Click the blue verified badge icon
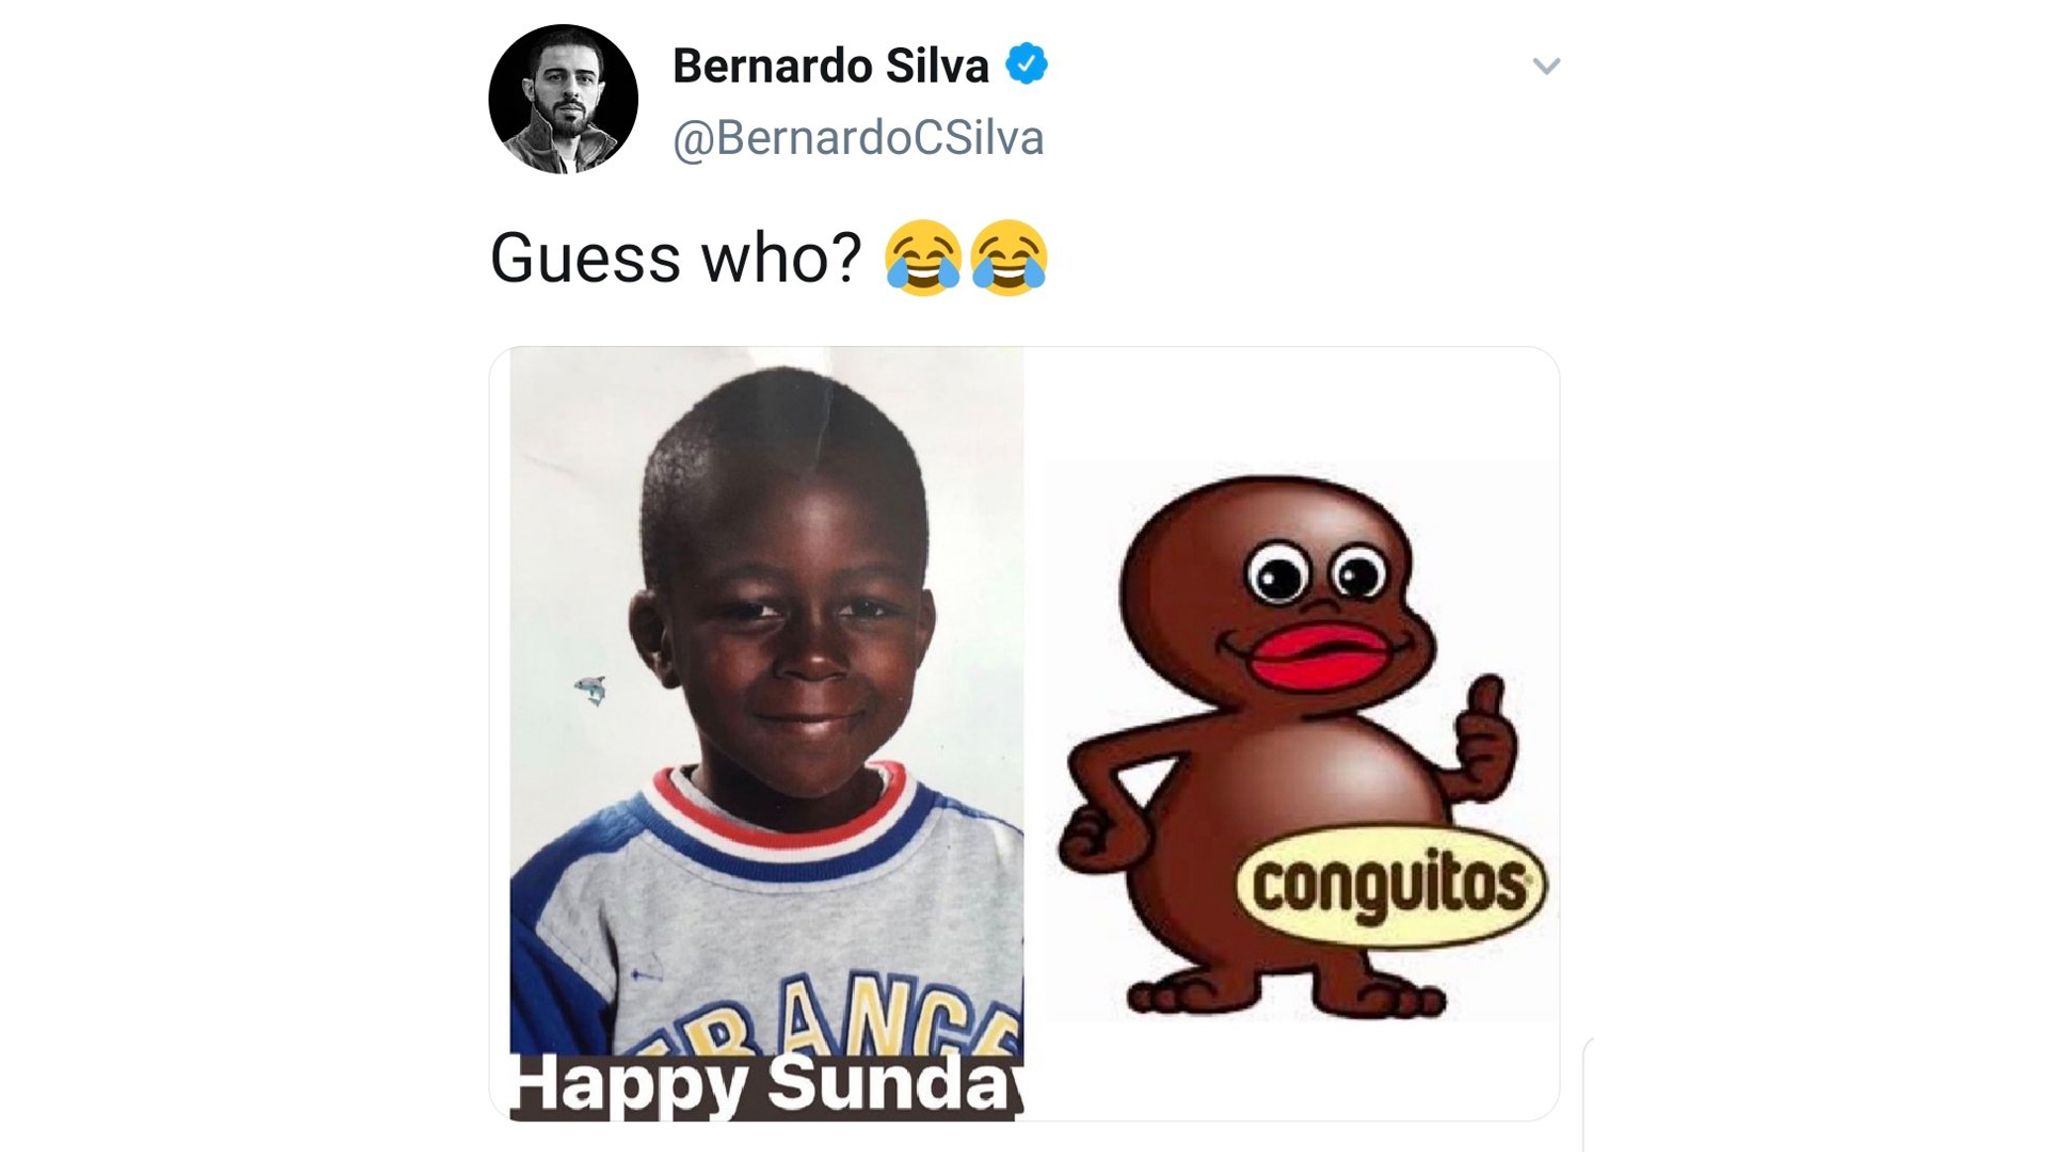The width and height of the screenshot is (2048, 1152). click(x=1026, y=64)
